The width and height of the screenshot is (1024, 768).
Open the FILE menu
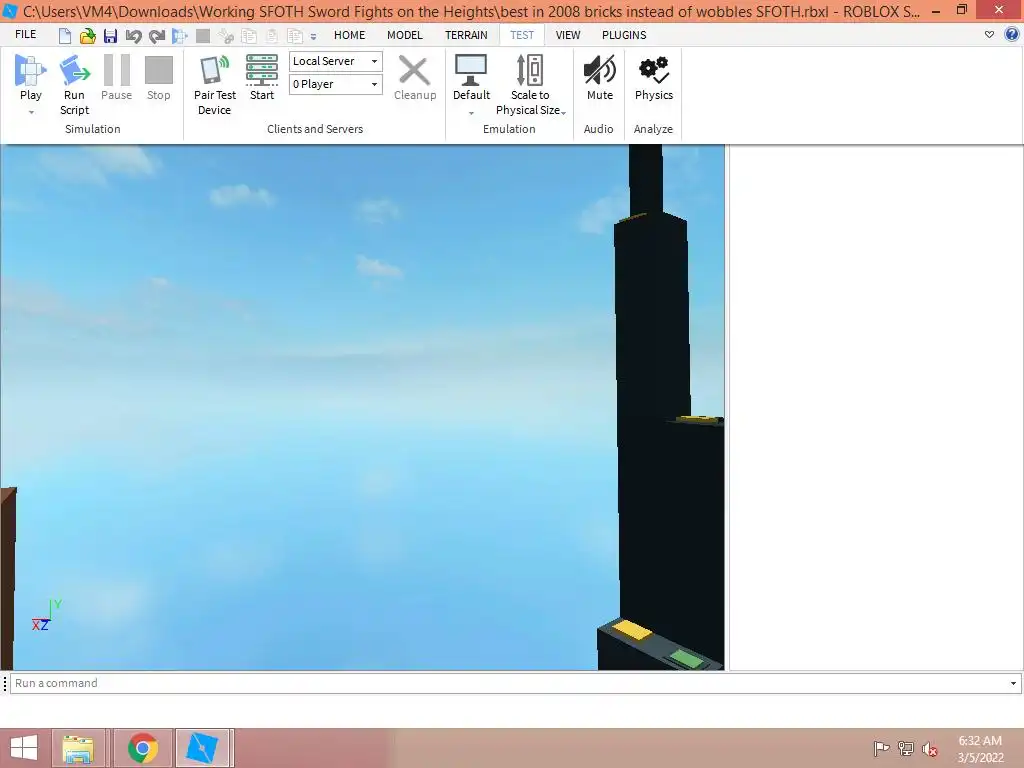tap(25, 35)
